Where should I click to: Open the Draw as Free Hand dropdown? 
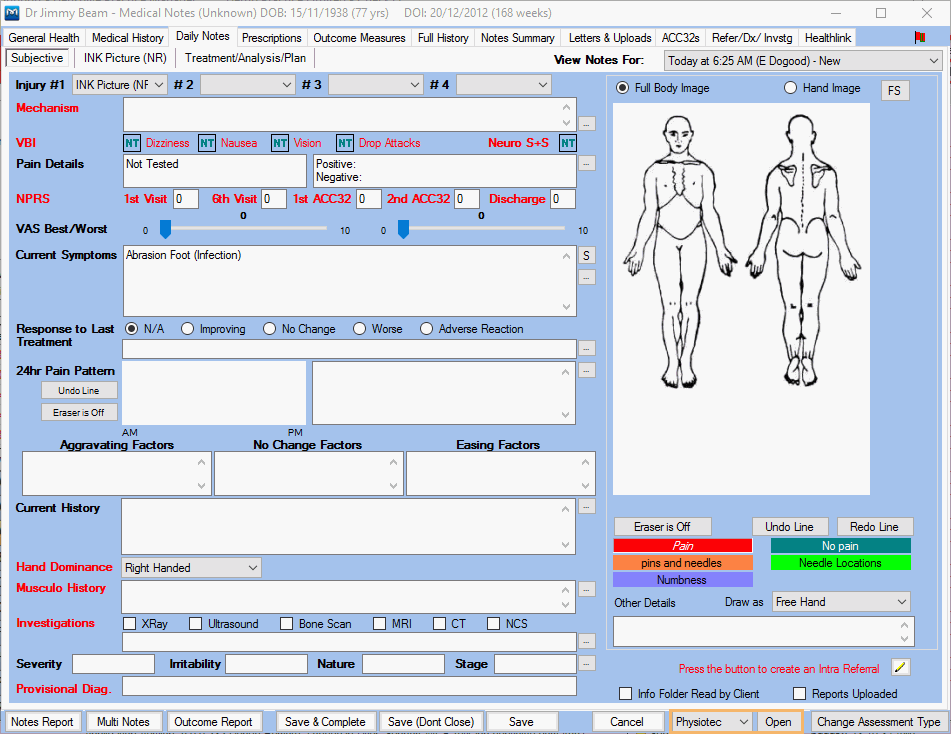tap(840, 602)
